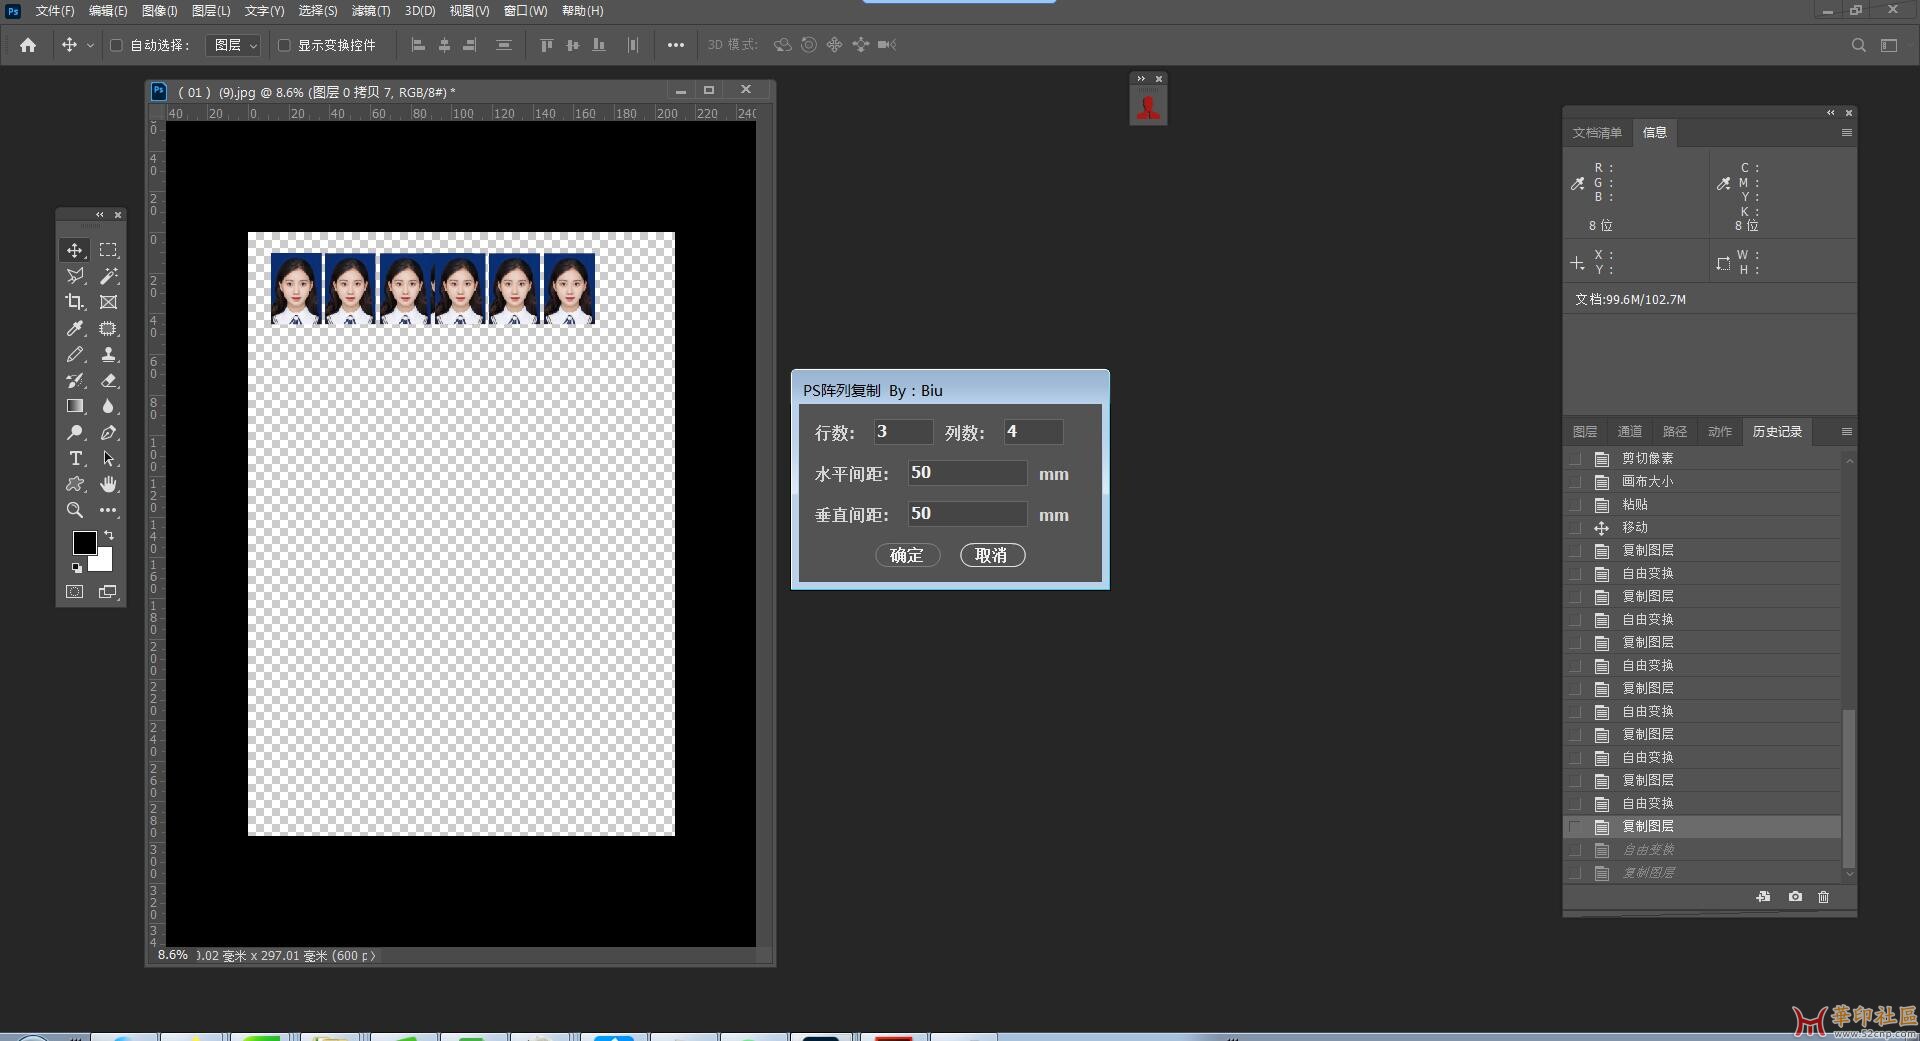Click the Magic Wand tool

pyautogui.click(x=108, y=276)
